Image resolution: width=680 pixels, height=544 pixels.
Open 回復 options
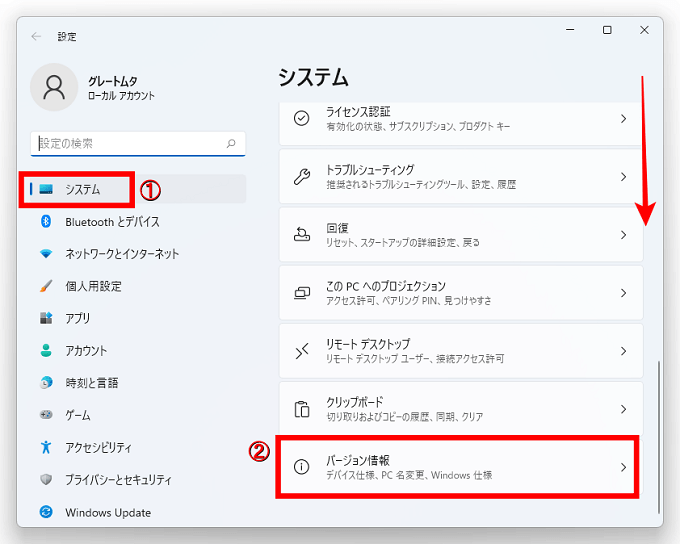(x=461, y=235)
